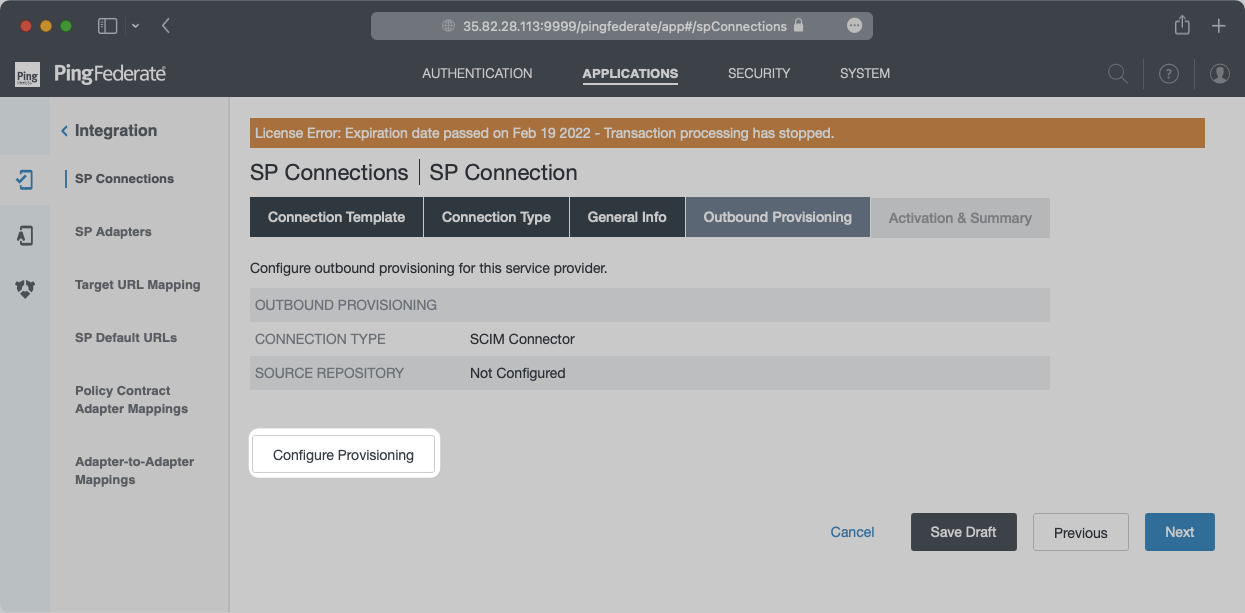Open a new browser tab

[x=1218, y=26]
